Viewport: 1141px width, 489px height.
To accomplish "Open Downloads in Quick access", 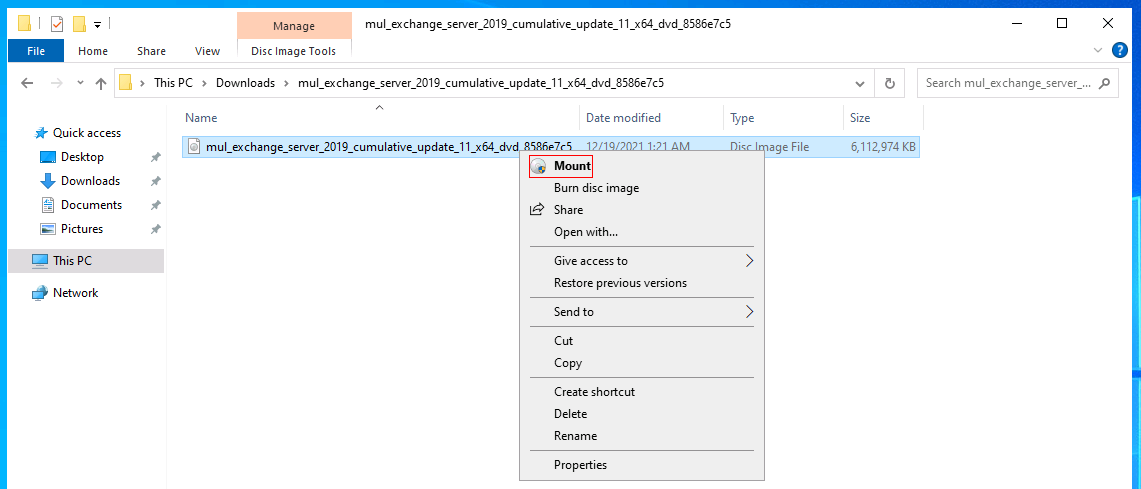I will click(x=90, y=180).
